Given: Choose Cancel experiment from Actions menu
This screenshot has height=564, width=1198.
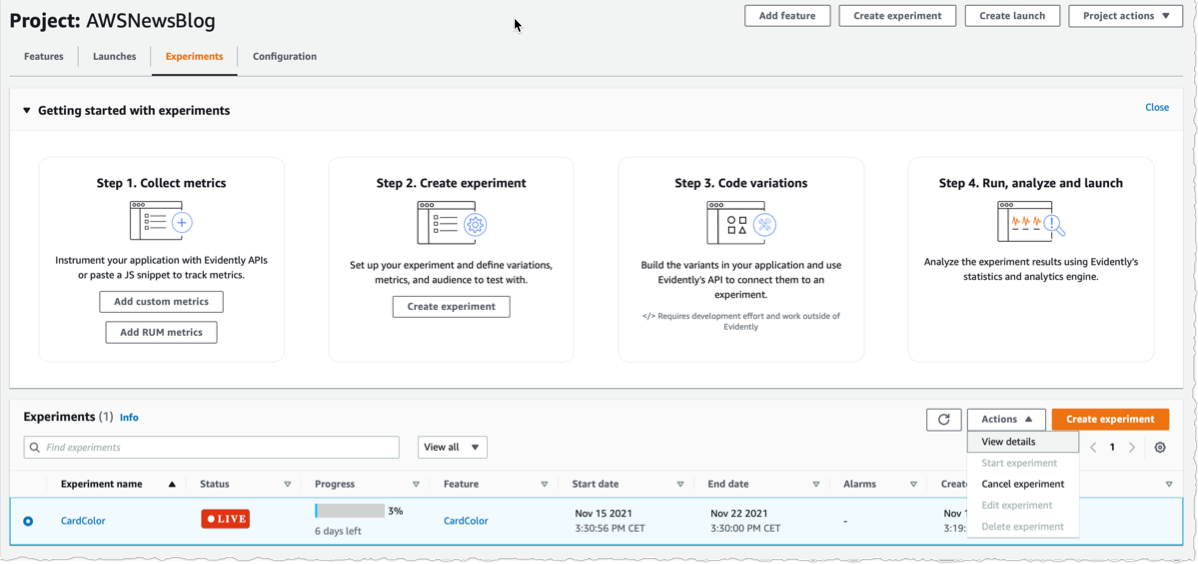Looking at the screenshot, I should pos(1023,484).
